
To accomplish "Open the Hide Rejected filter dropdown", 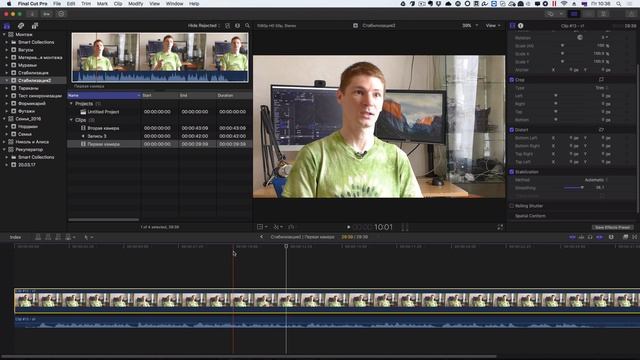I will coord(203,26).
